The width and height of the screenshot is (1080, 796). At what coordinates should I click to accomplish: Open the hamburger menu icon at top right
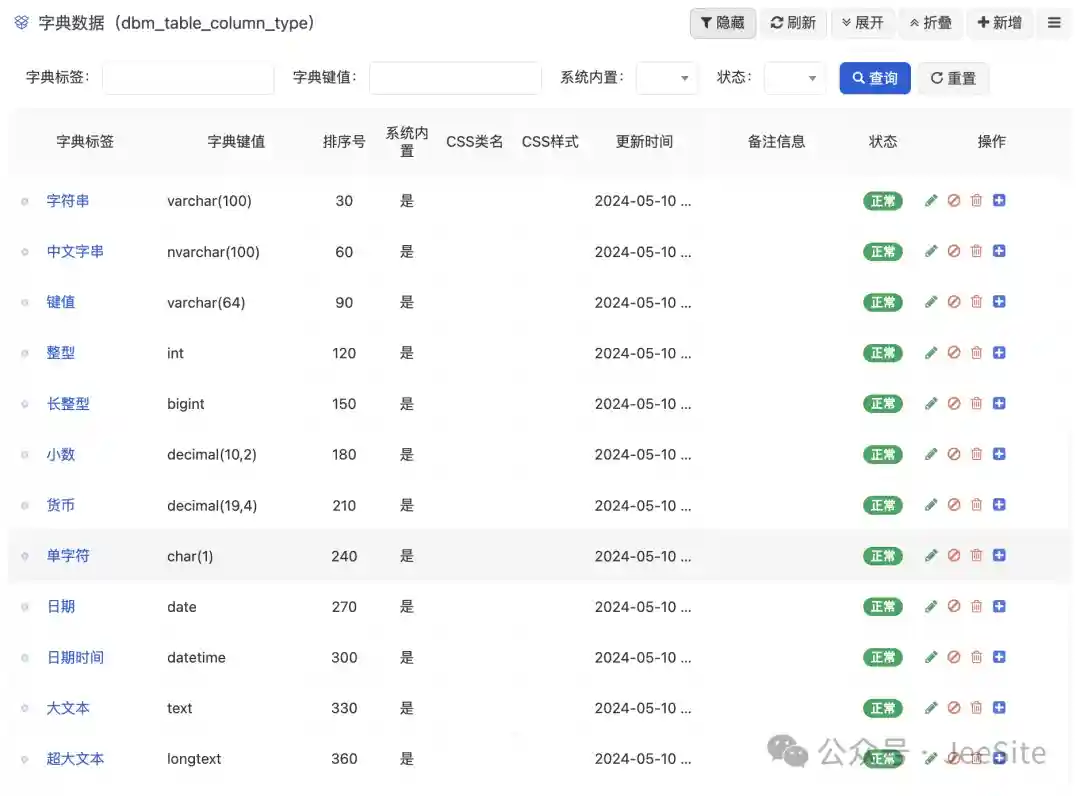pyautogui.click(x=1054, y=23)
